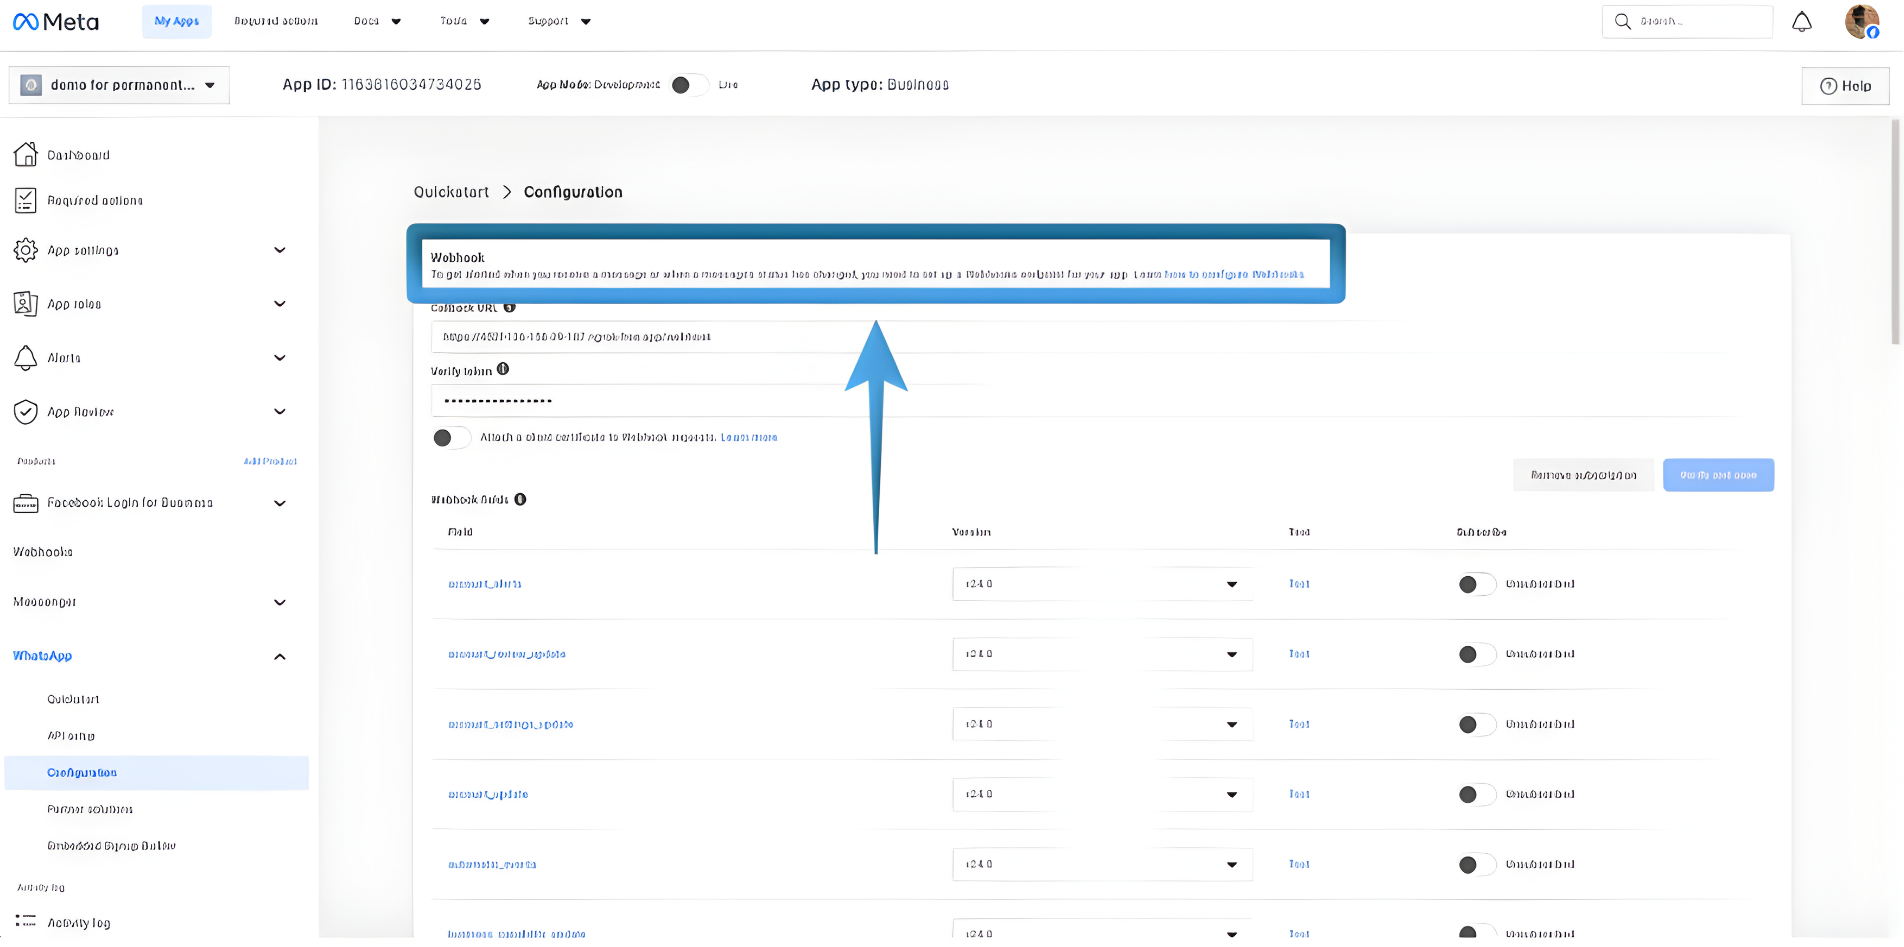Click Learn more about client certificates
Image resolution: width=1904 pixels, height=947 pixels.
click(x=748, y=437)
